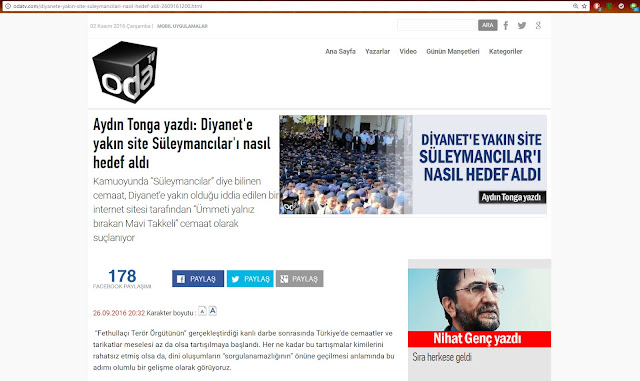Viewport: 640px width, 381px height.
Task: Click the 02 Kasım 2016 Çarşamba date text
Action: pos(120,26)
